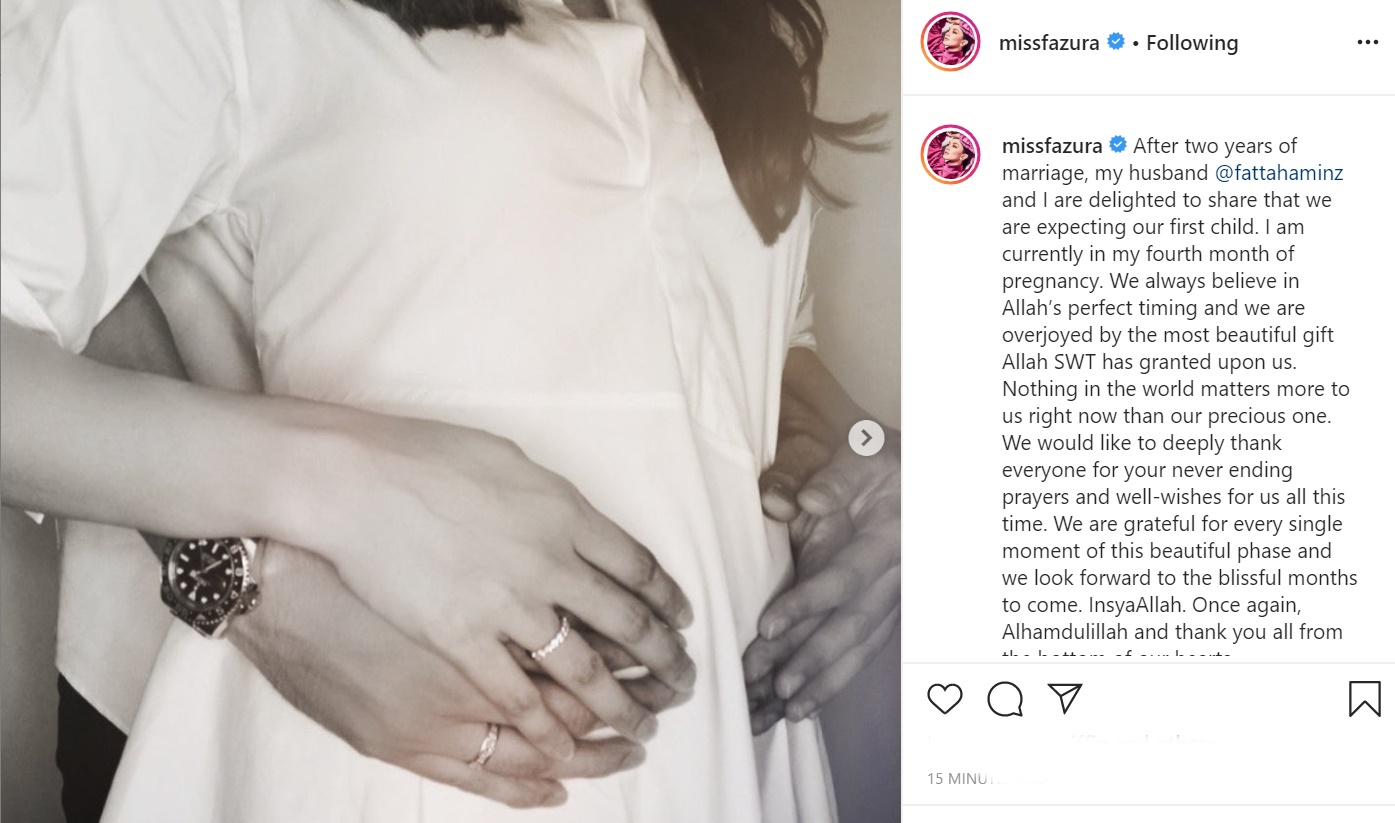Open the profile avatar beside the caption
The height and width of the screenshot is (823, 1395).
(x=950, y=155)
